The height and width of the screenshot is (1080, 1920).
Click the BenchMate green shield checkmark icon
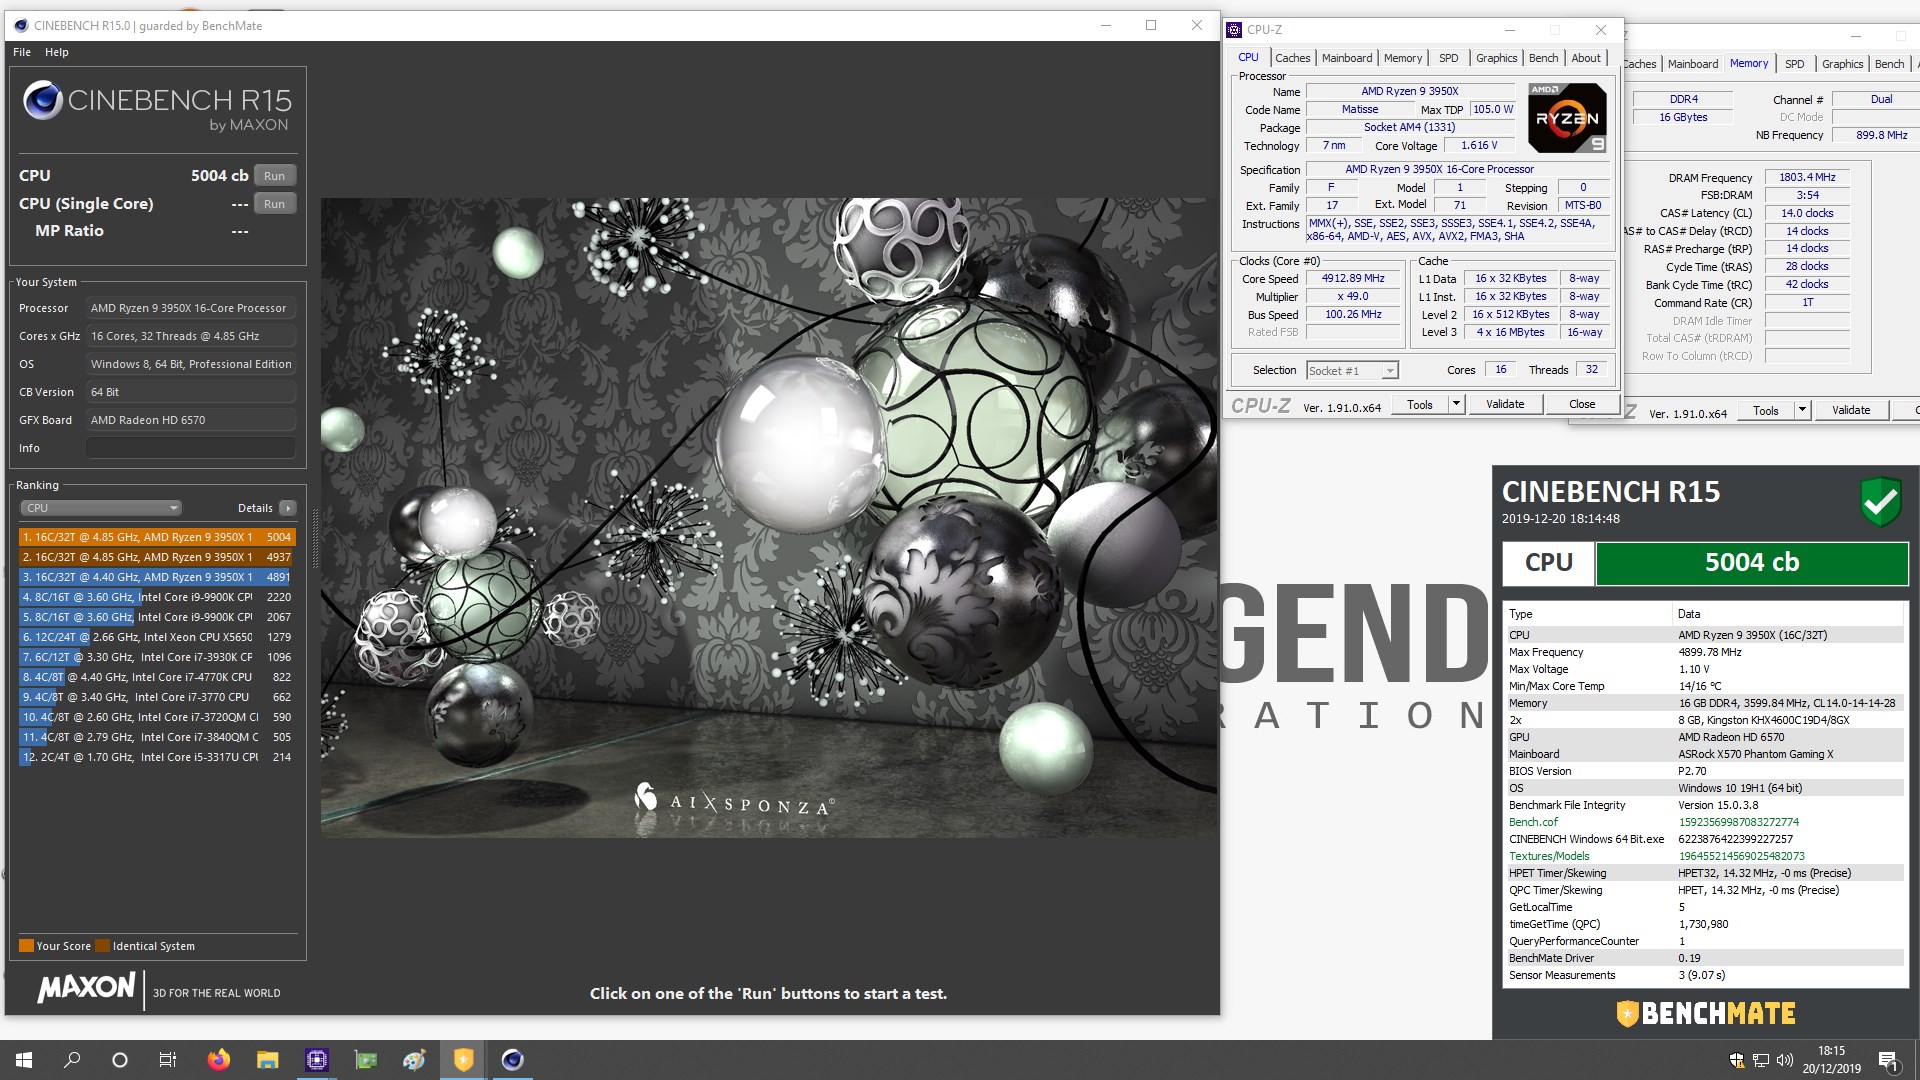(x=1880, y=502)
